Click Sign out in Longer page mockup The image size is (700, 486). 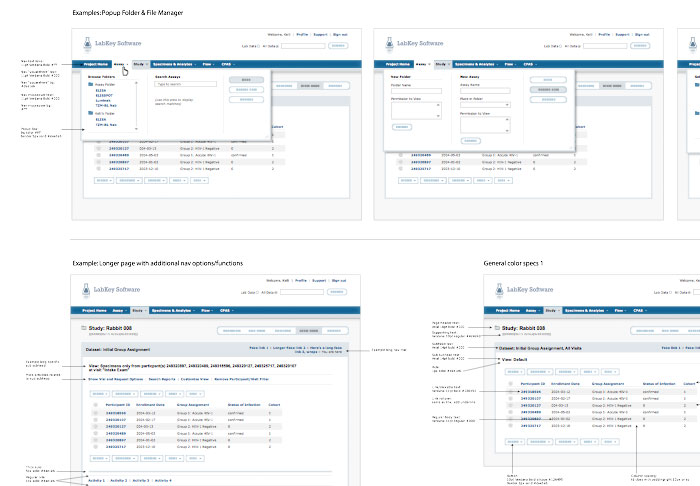pyautogui.click(x=339, y=281)
